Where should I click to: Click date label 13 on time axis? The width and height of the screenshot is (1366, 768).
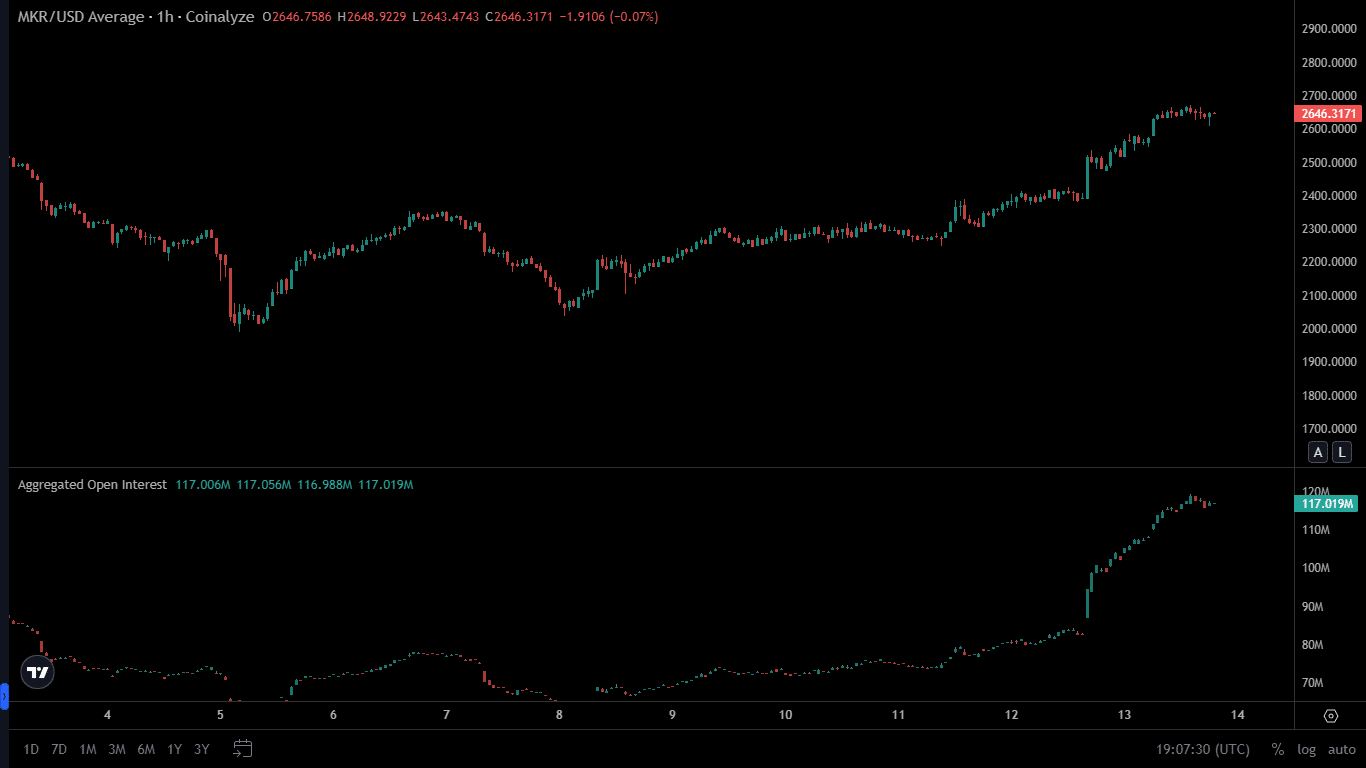(1124, 715)
